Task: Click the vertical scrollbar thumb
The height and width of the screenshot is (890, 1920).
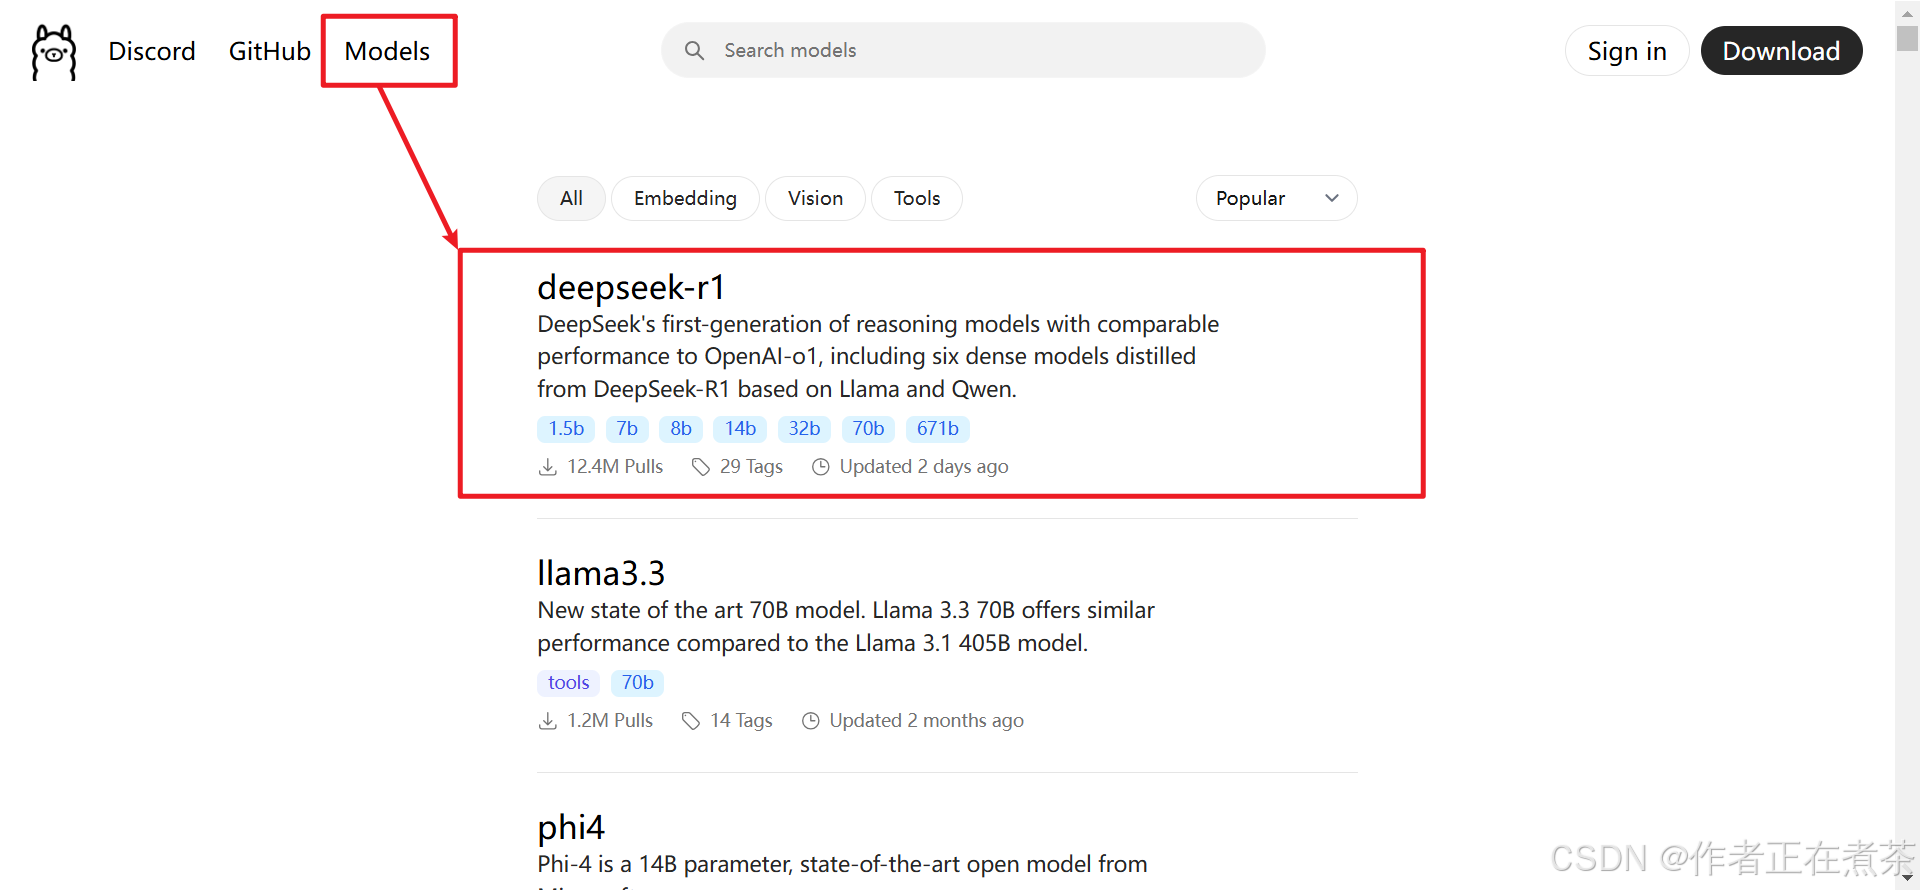Action: pyautogui.click(x=1907, y=38)
